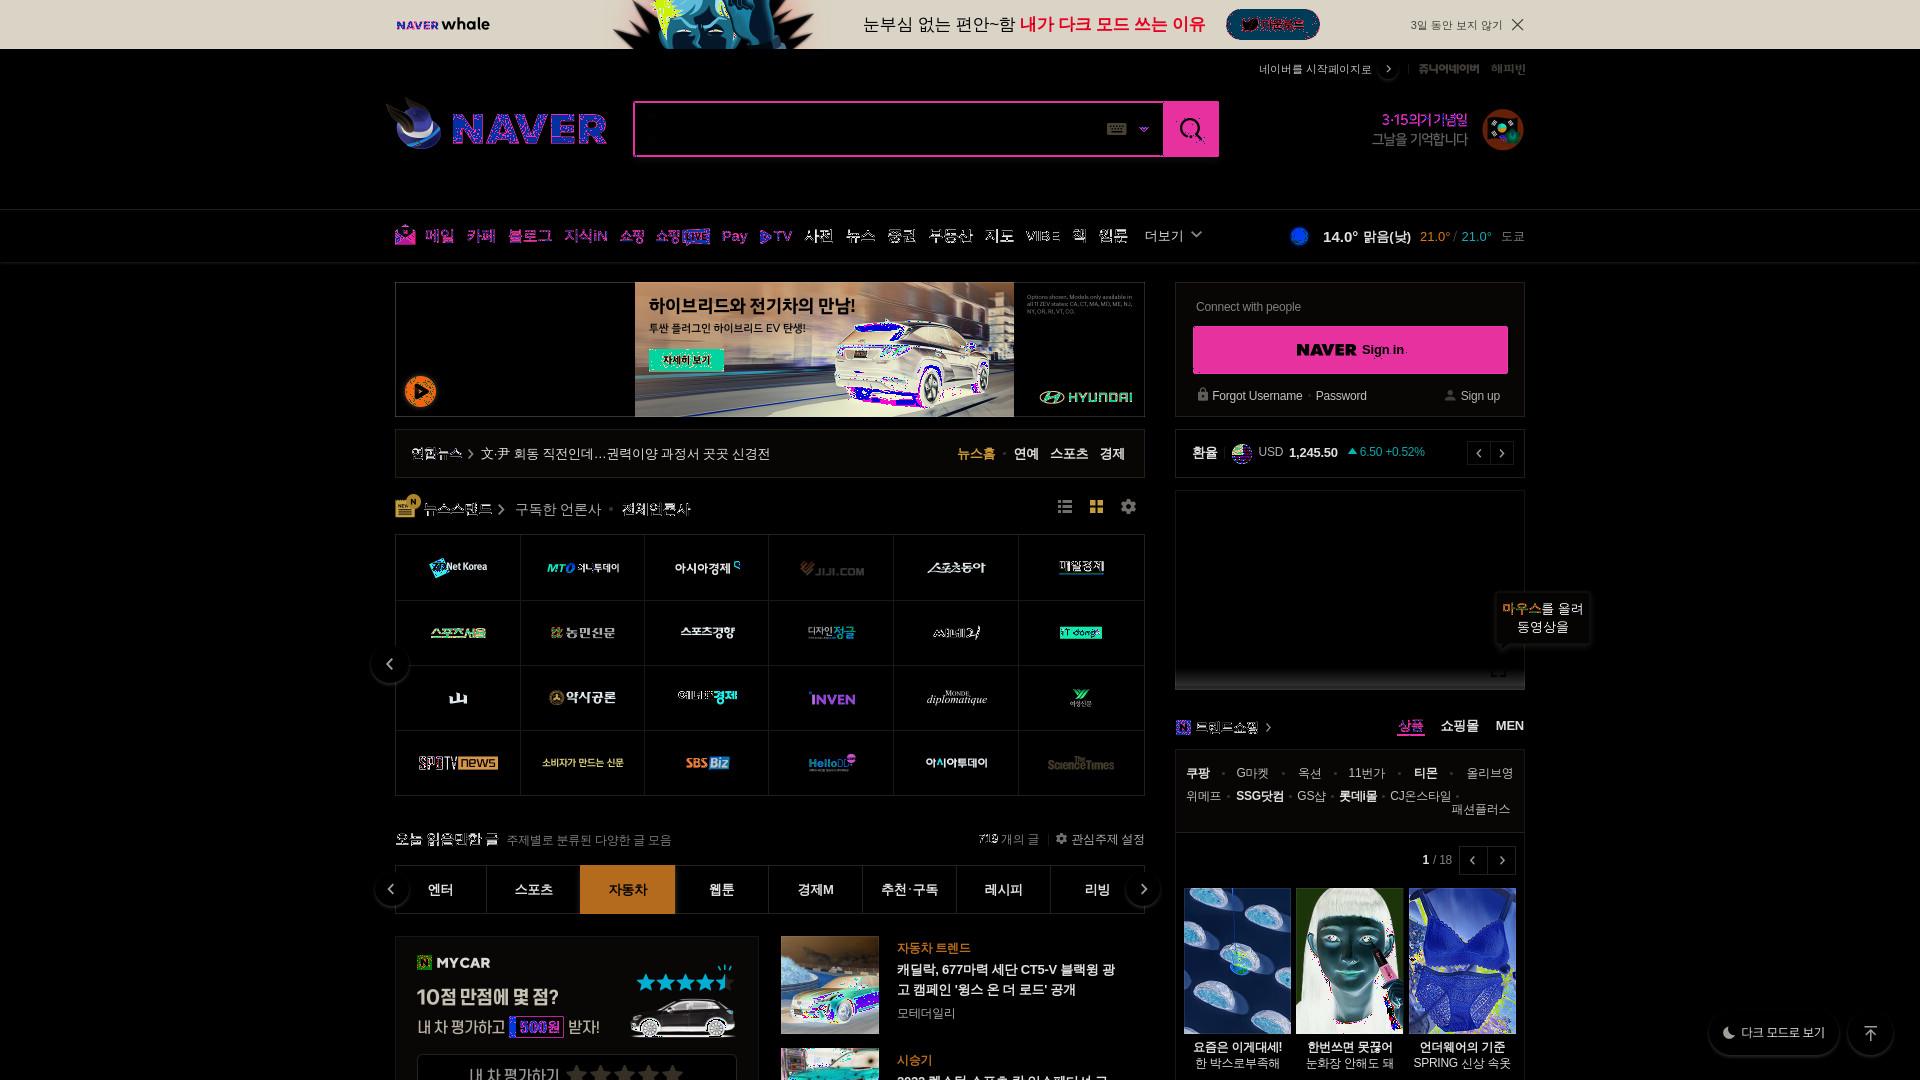Open the 쿠팡 shopping mall link
This screenshot has width=1920, height=1080.
[x=1198, y=773]
